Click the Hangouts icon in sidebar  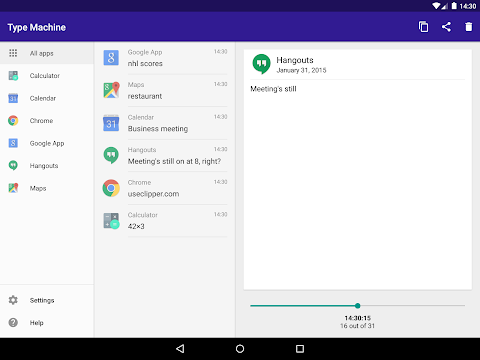coord(13,166)
